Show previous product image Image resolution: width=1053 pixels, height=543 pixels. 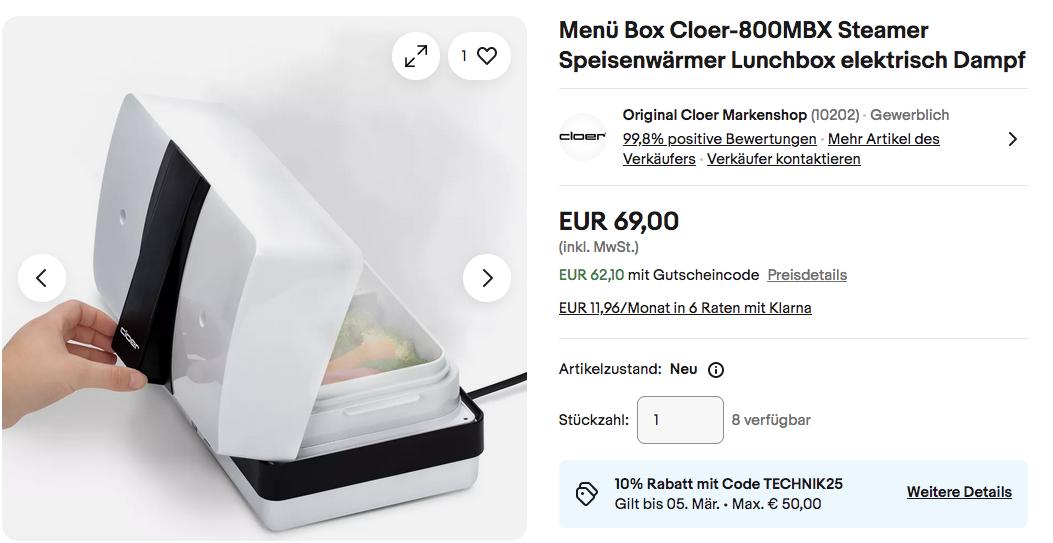[x=42, y=278]
